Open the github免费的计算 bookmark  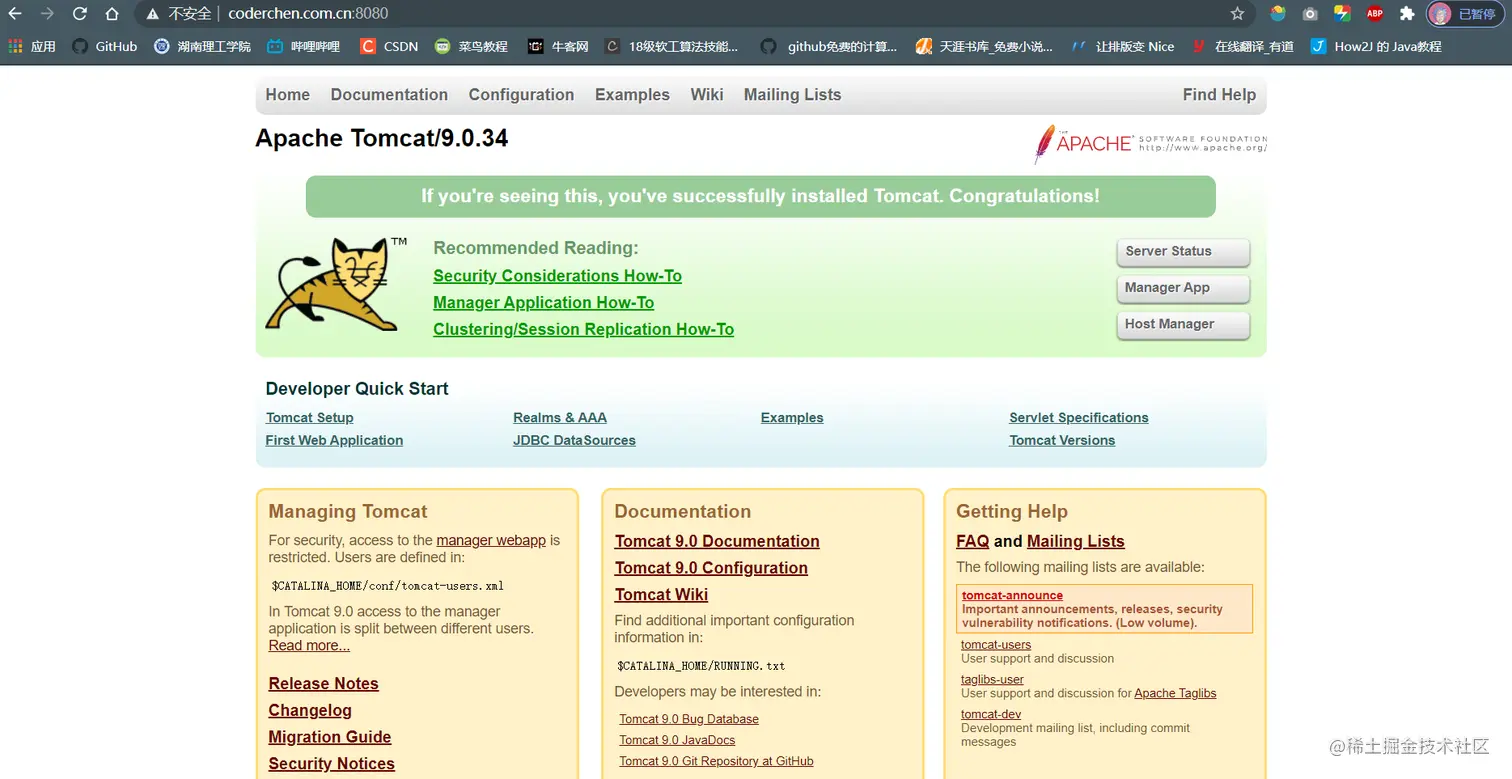tap(829, 46)
